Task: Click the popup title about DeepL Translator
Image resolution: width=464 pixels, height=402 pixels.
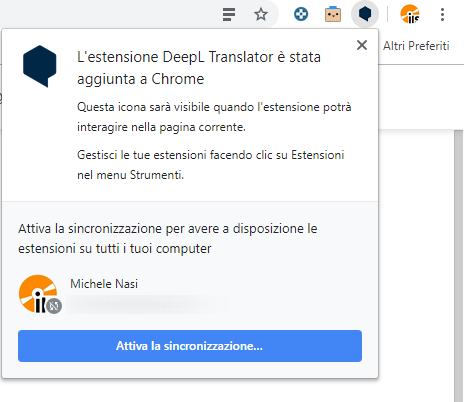Action: tap(199, 68)
